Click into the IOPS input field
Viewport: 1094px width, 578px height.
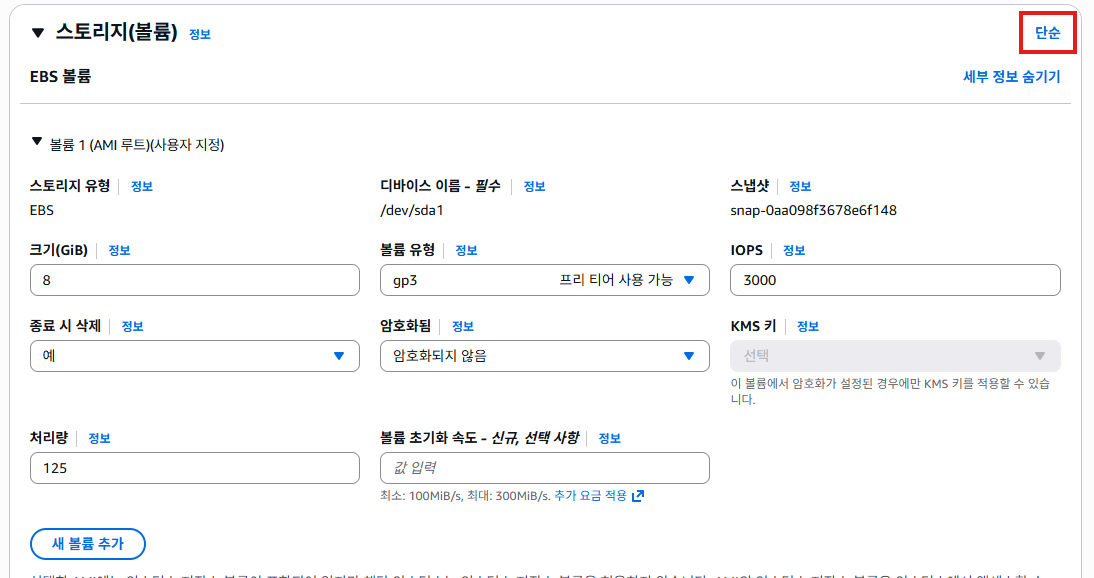[x=895, y=281]
